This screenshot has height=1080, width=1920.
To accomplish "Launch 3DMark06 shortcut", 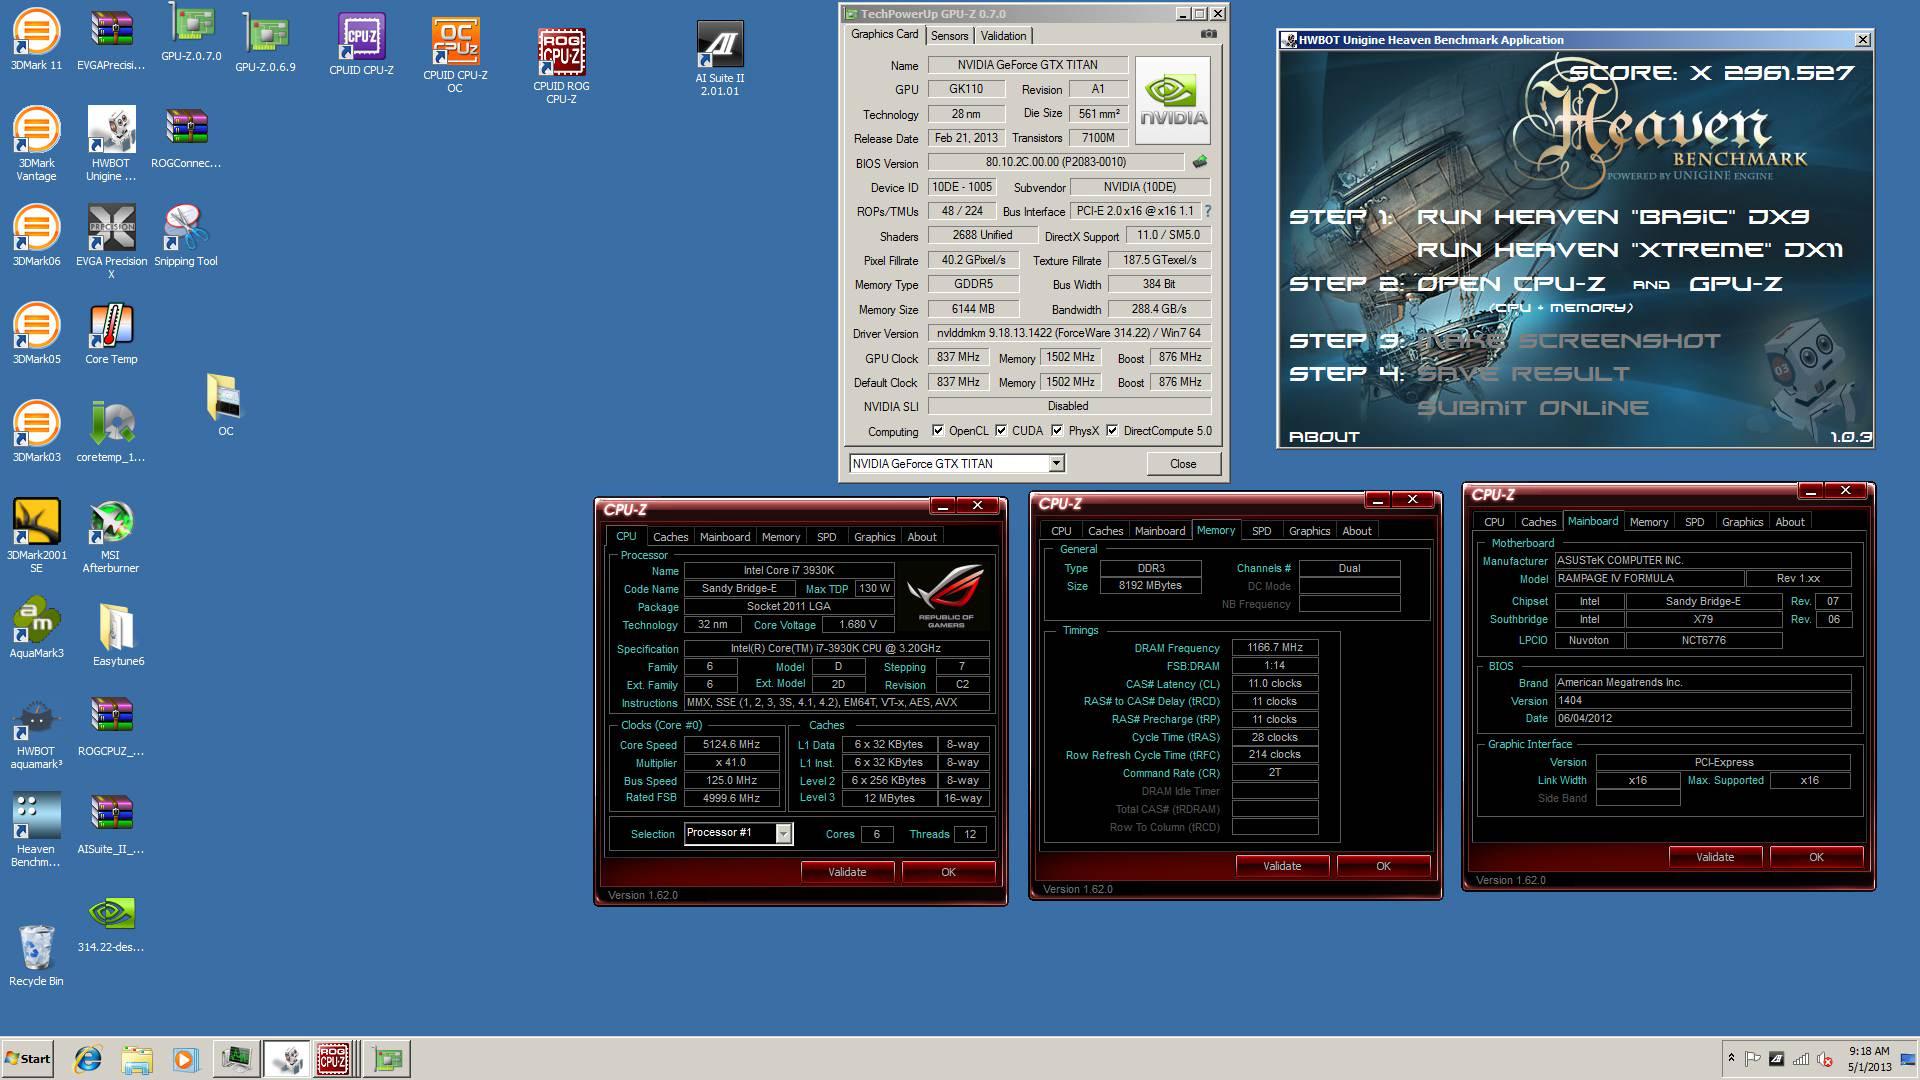I will 36,236.
